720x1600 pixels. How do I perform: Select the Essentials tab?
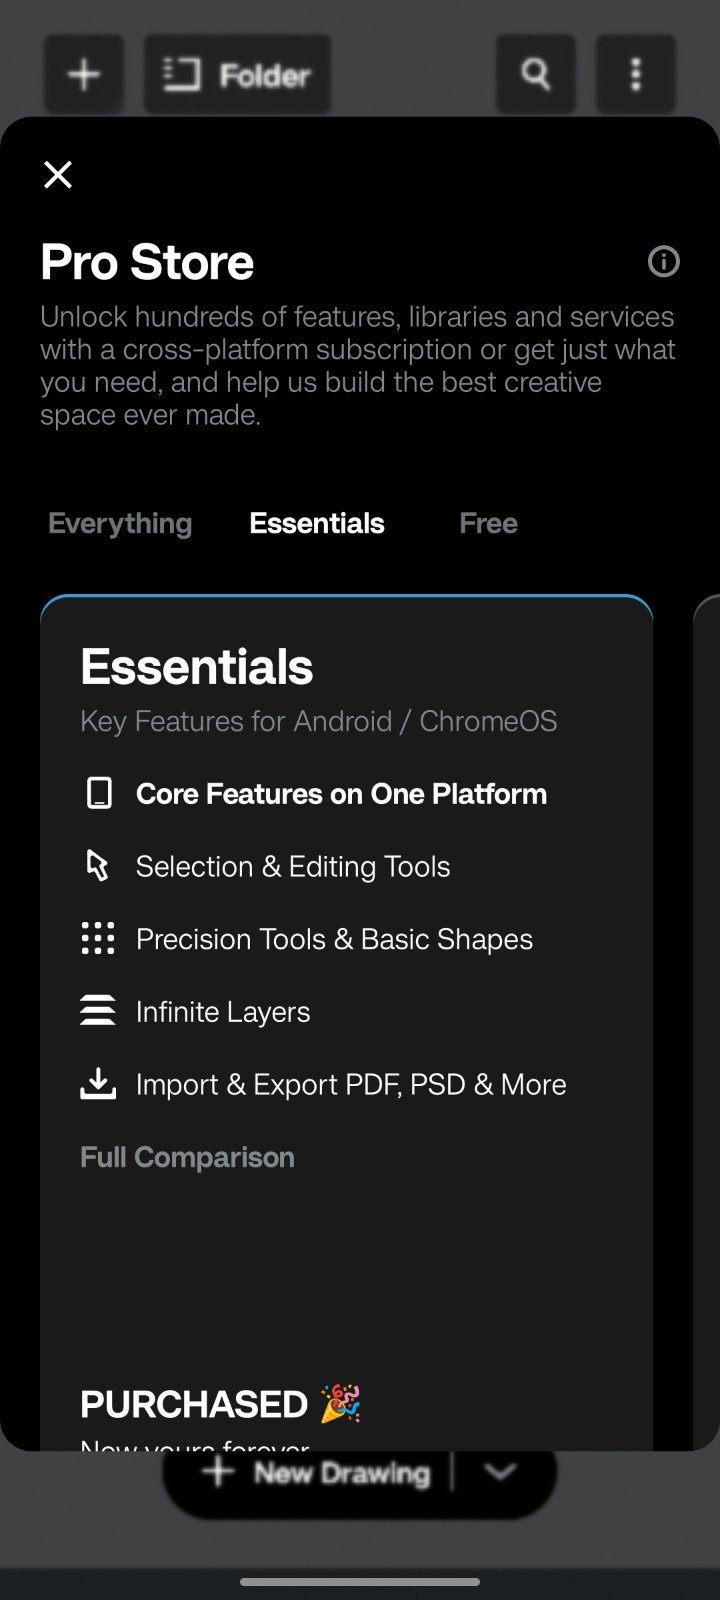[317, 523]
